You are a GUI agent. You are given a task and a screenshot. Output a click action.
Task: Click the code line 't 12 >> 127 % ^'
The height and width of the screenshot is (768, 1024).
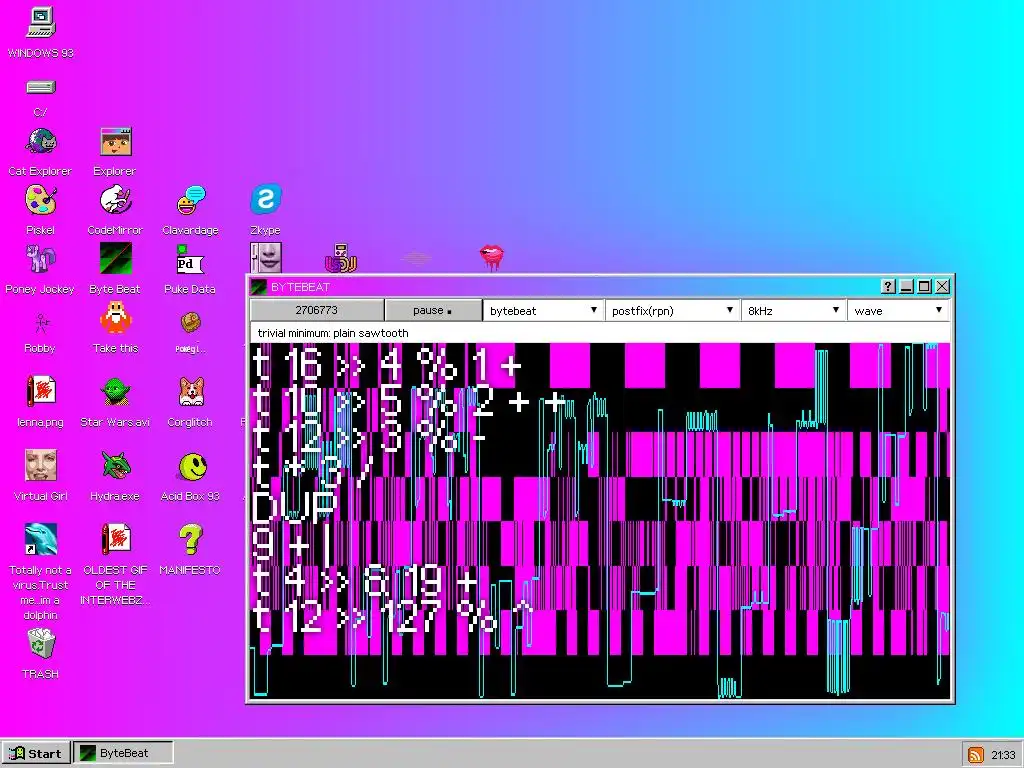392,617
